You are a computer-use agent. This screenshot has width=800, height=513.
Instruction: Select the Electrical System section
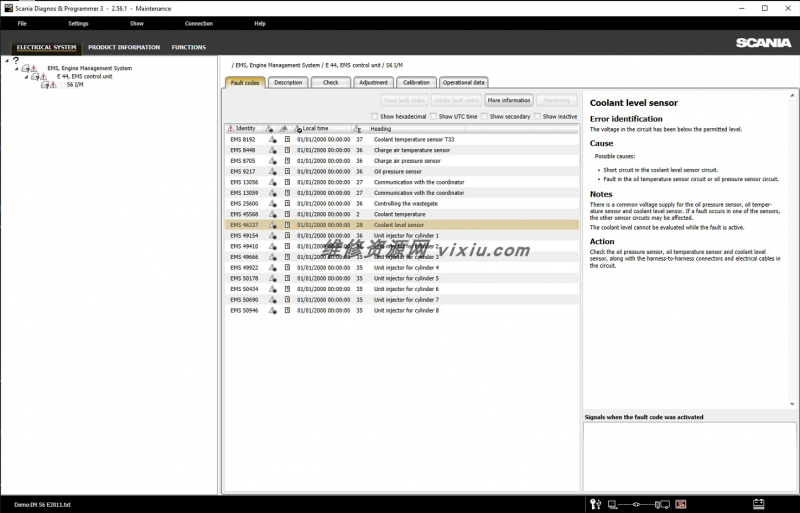point(46,47)
